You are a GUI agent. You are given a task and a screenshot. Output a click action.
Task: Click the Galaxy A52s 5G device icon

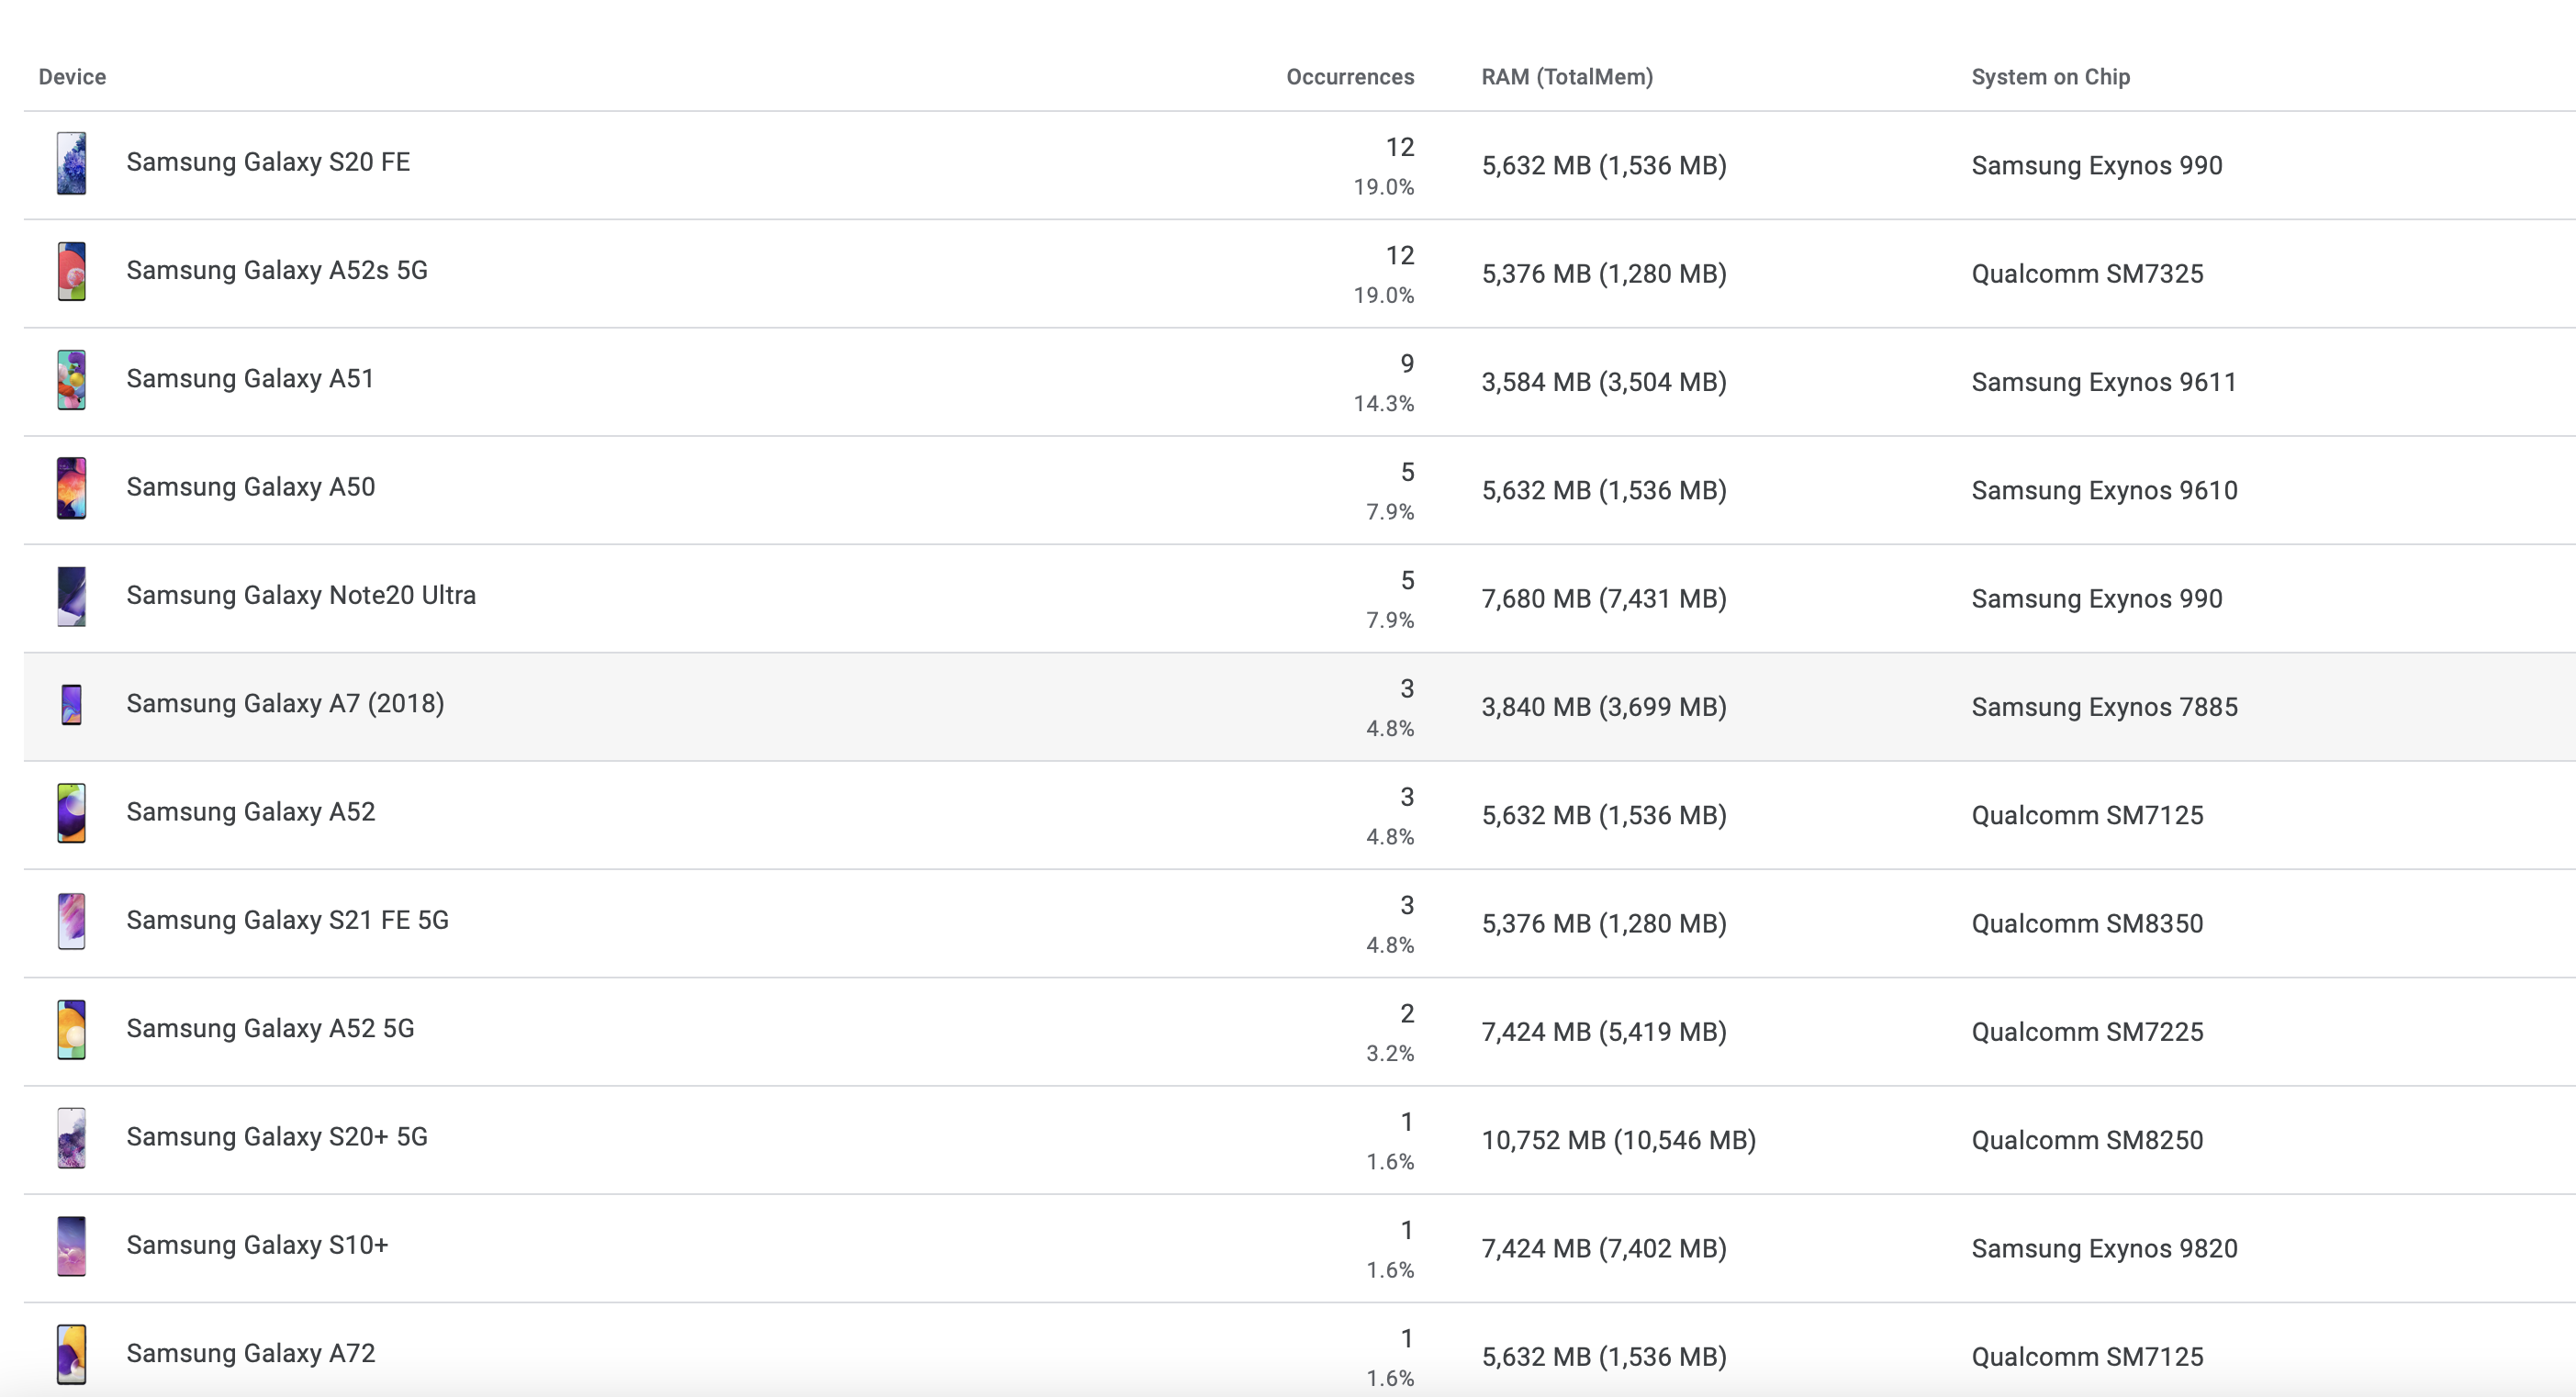[x=71, y=271]
